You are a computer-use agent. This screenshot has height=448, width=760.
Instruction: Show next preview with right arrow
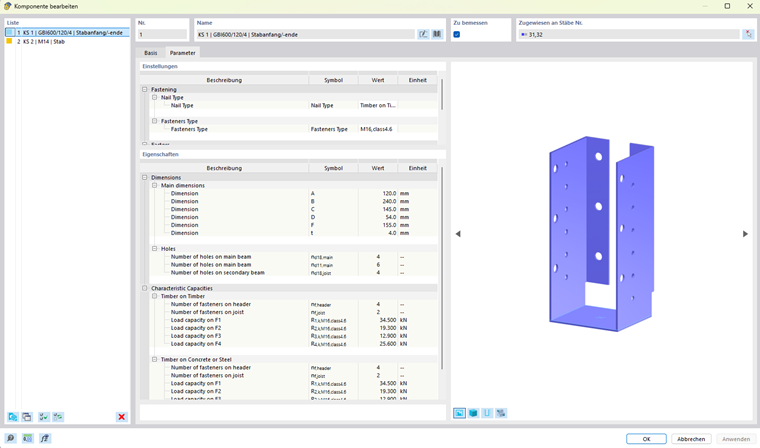(745, 234)
